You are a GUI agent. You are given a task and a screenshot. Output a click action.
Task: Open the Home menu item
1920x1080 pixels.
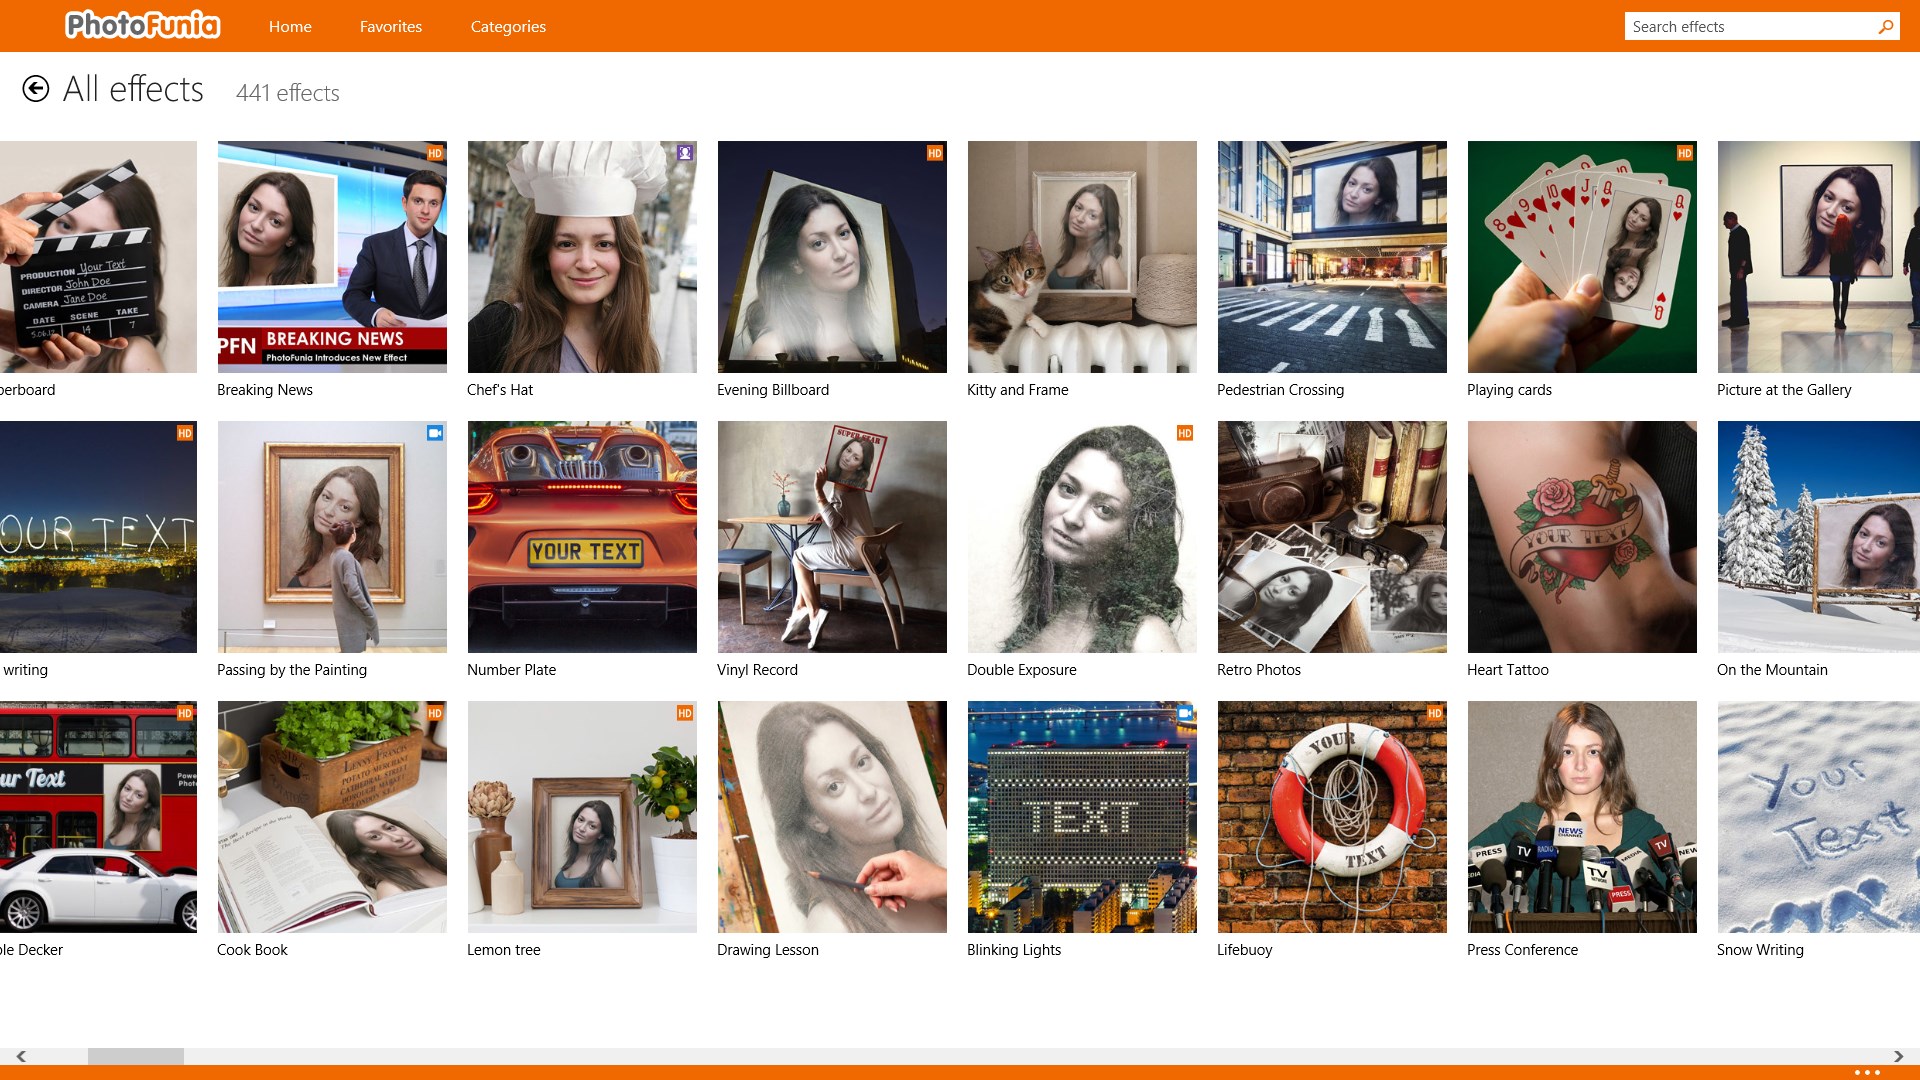[290, 27]
